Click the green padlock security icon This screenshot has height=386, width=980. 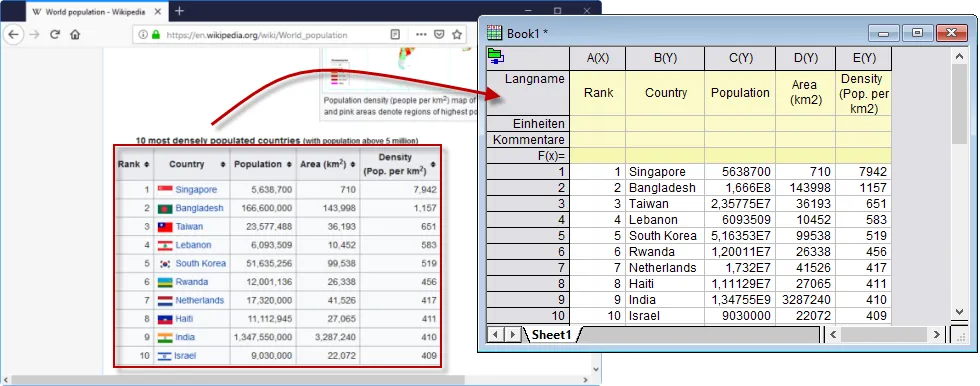click(156, 35)
